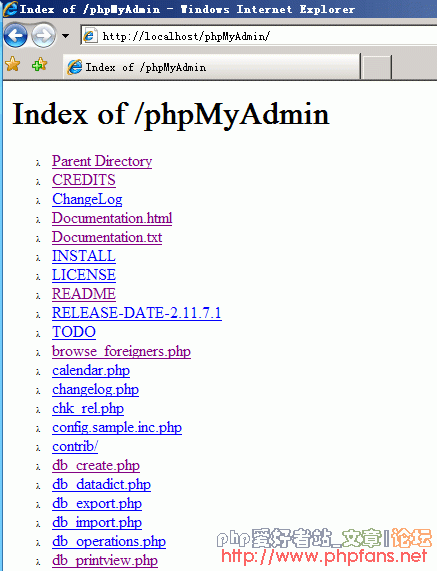Open recent pages dropdown arrow next to Forward
Screen dimensions: 437x571
(x=66, y=36)
